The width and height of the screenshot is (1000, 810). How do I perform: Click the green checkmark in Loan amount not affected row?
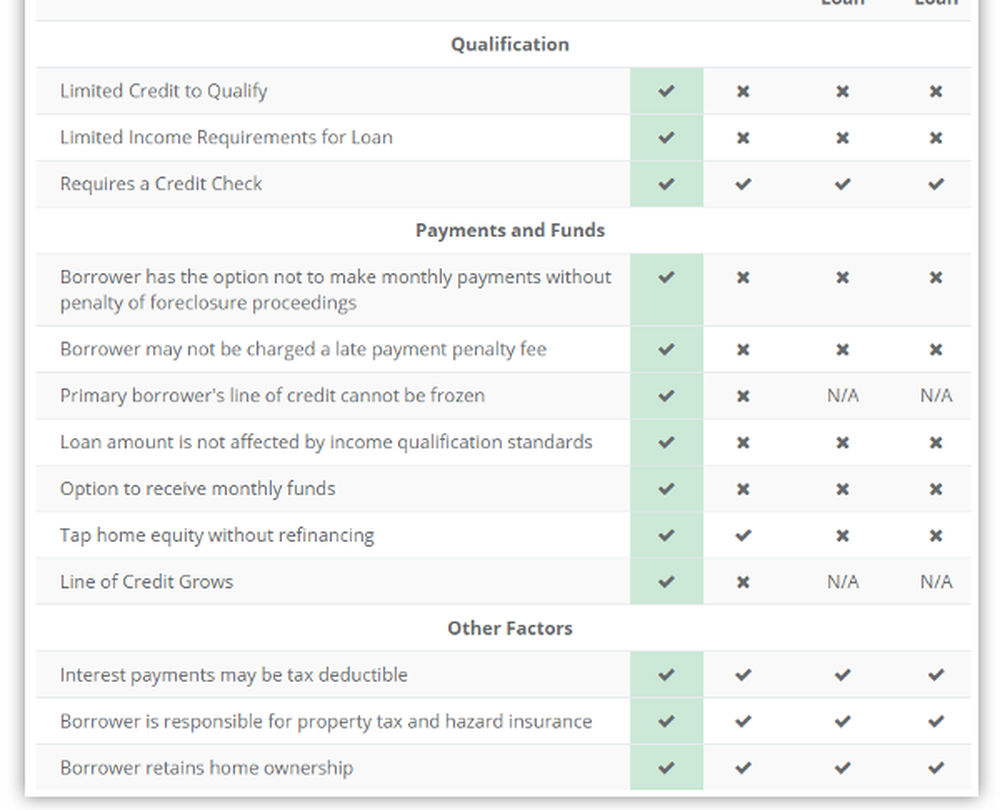[666, 443]
